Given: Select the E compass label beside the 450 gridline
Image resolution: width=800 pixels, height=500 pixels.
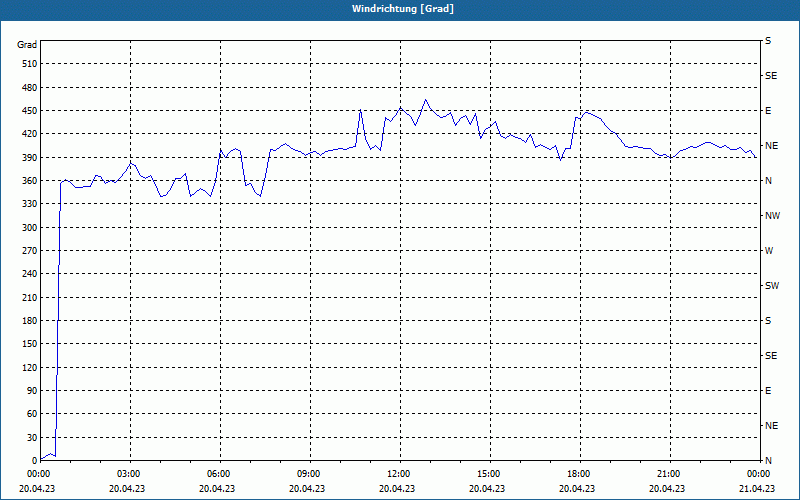Looking at the screenshot, I should [768, 111].
